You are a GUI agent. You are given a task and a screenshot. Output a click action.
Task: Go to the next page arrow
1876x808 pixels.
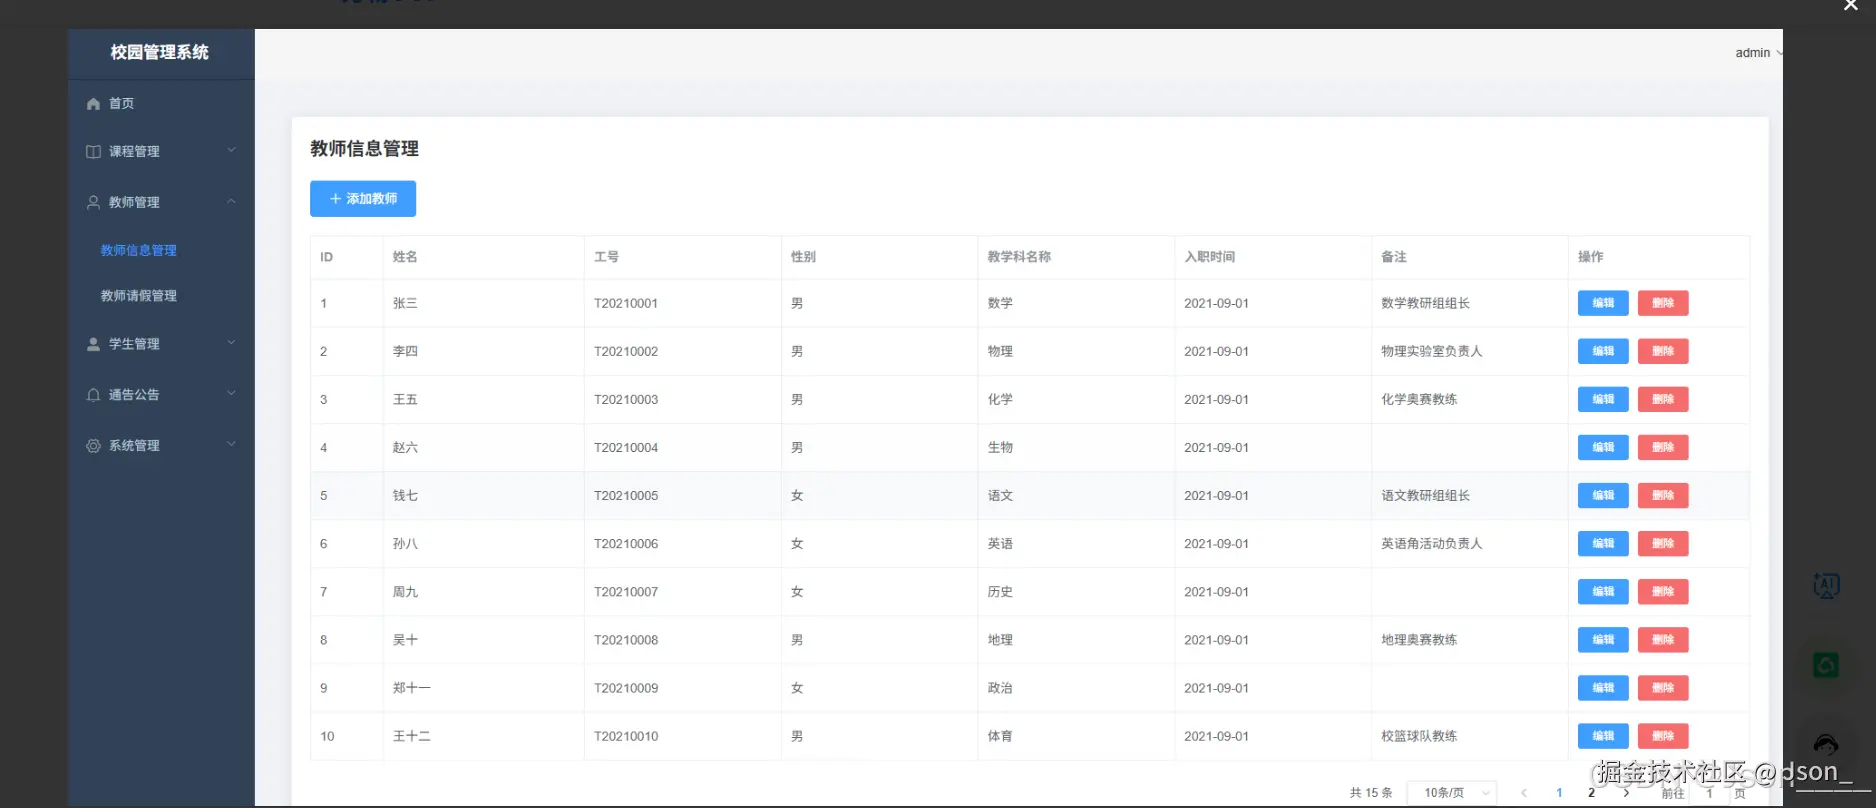coord(1626,793)
